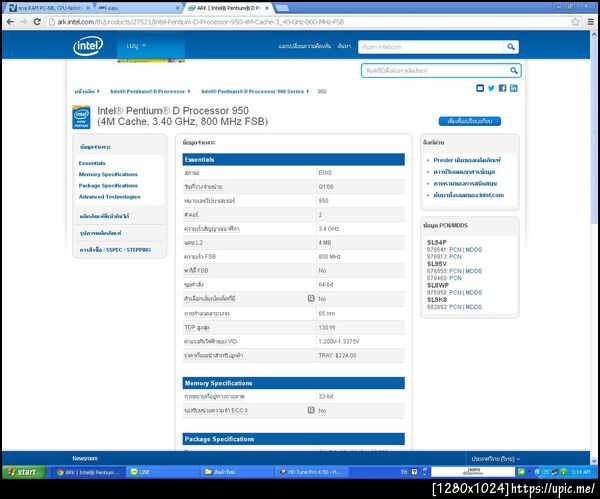Switch to the second browser tab

[139, 8]
